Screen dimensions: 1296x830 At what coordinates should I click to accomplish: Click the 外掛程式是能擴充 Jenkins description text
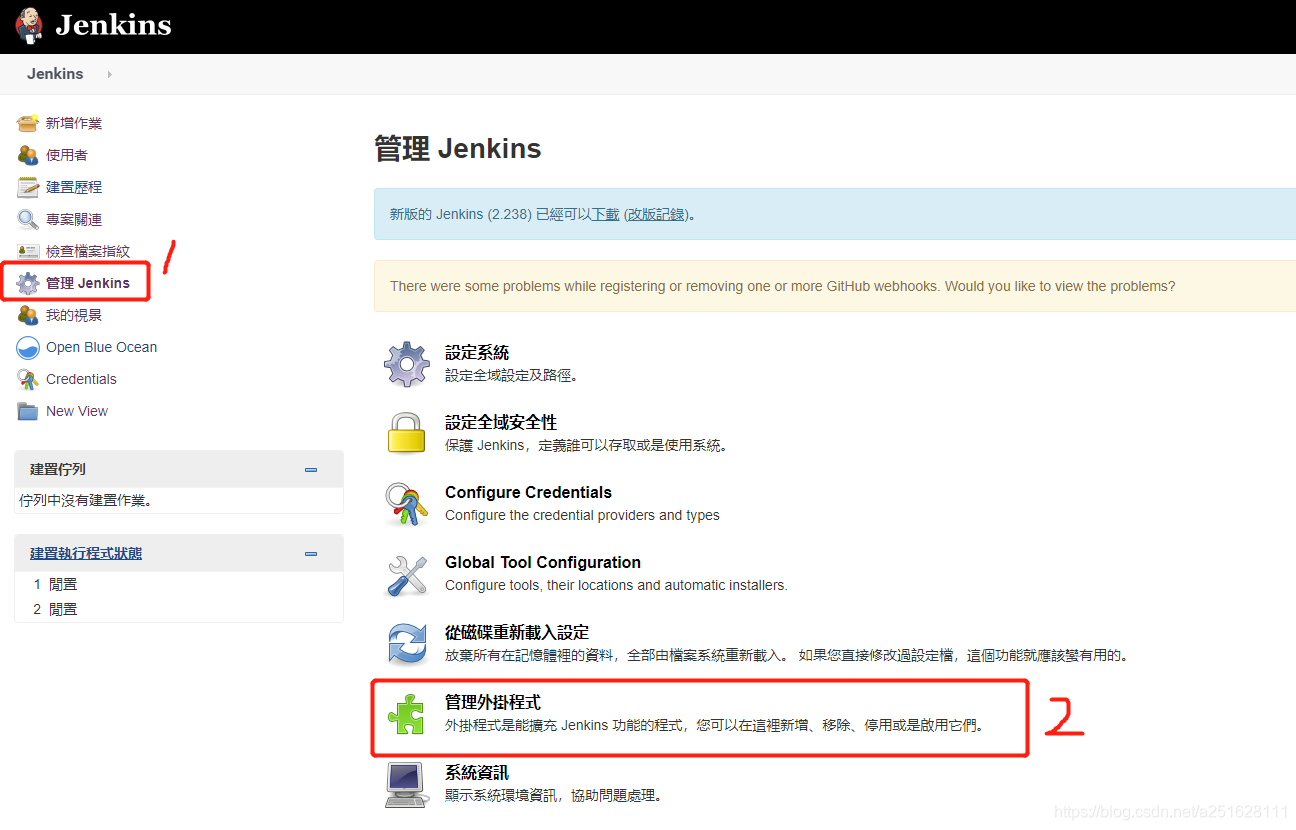point(716,726)
